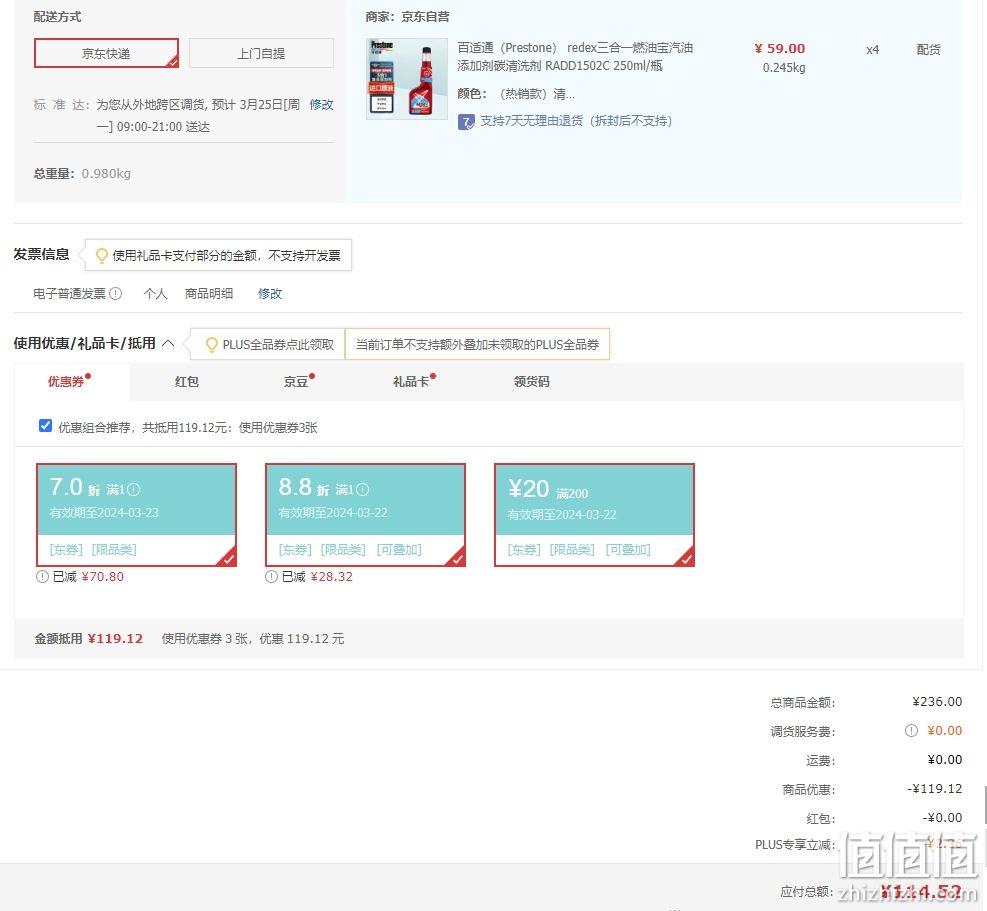Click info icon beside 已减 ¥70.80
Screen dimensions: 987x911
(x=42, y=577)
